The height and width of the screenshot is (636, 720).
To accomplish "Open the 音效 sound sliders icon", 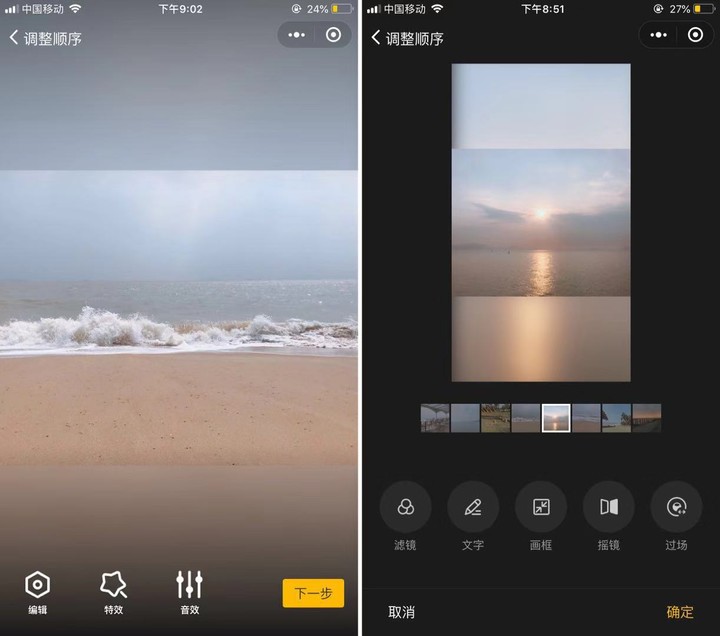I will pyautogui.click(x=190, y=592).
